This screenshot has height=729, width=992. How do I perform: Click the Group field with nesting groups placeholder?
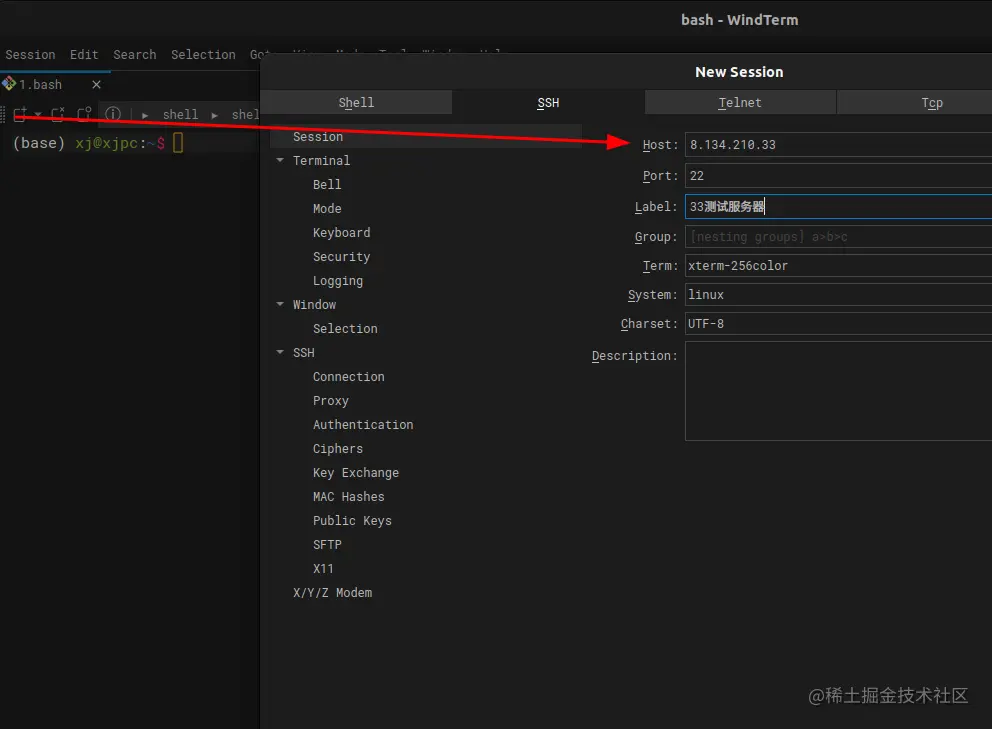click(838, 237)
